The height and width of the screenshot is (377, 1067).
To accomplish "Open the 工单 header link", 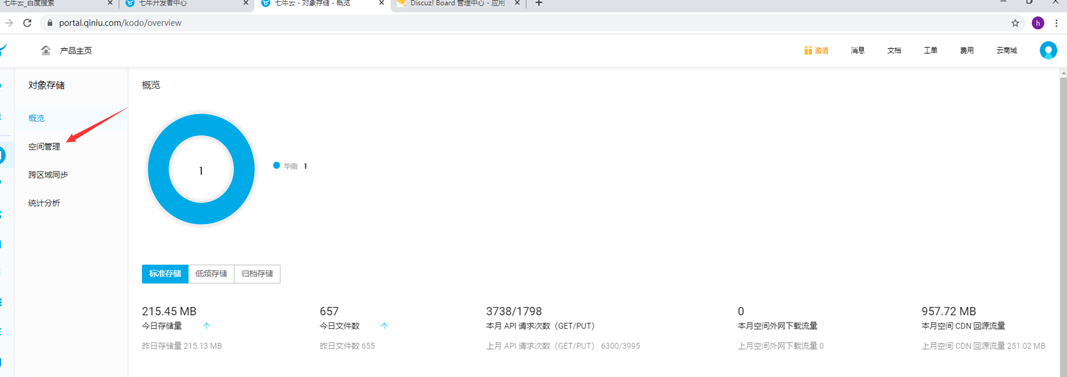I will [930, 50].
